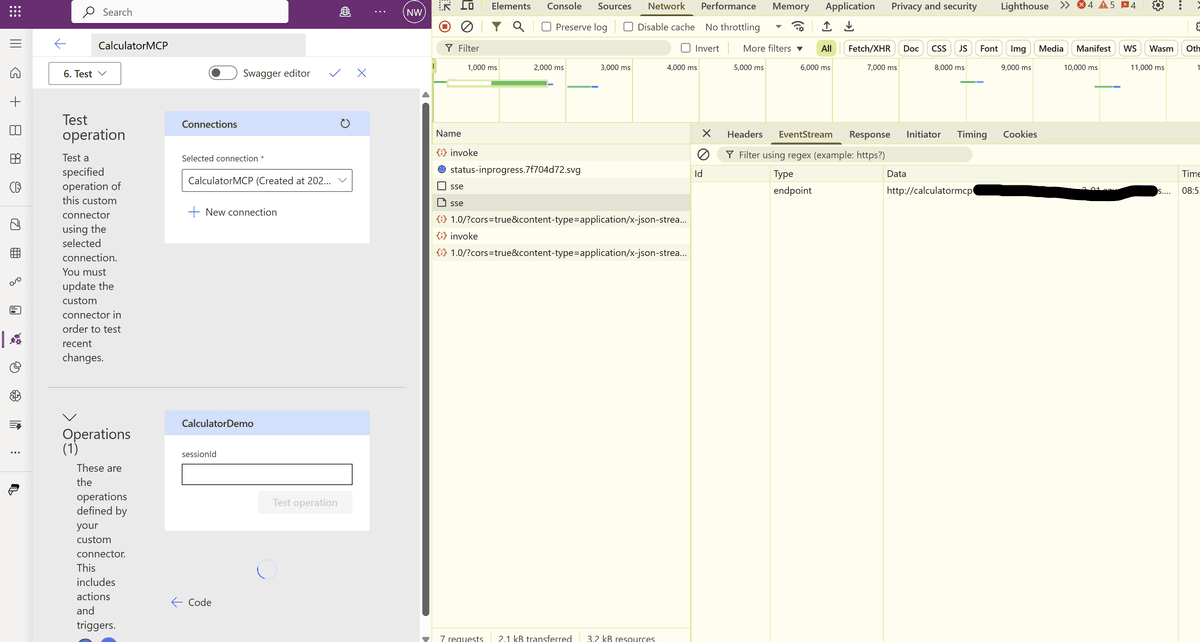Click the endpoint event row
1200x642 pixels.
click(x=945, y=190)
